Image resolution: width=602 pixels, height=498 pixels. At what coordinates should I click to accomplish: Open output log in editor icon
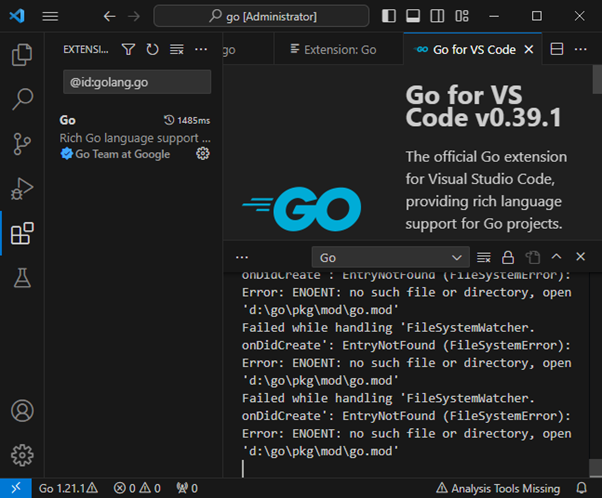[533, 257]
